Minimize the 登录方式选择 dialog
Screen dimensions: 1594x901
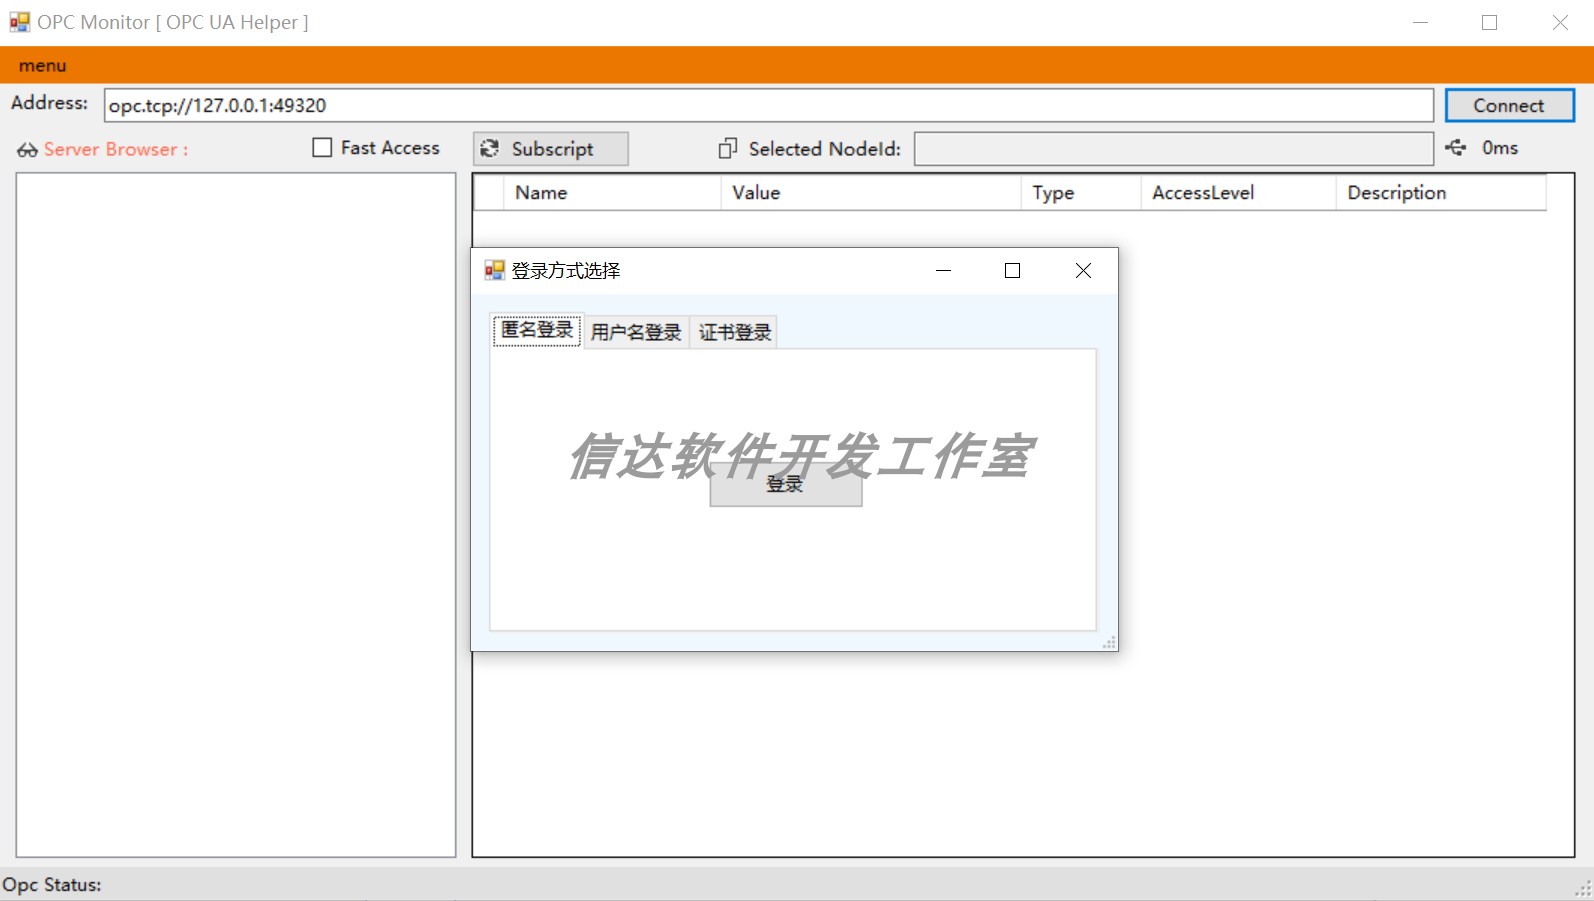point(943,271)
